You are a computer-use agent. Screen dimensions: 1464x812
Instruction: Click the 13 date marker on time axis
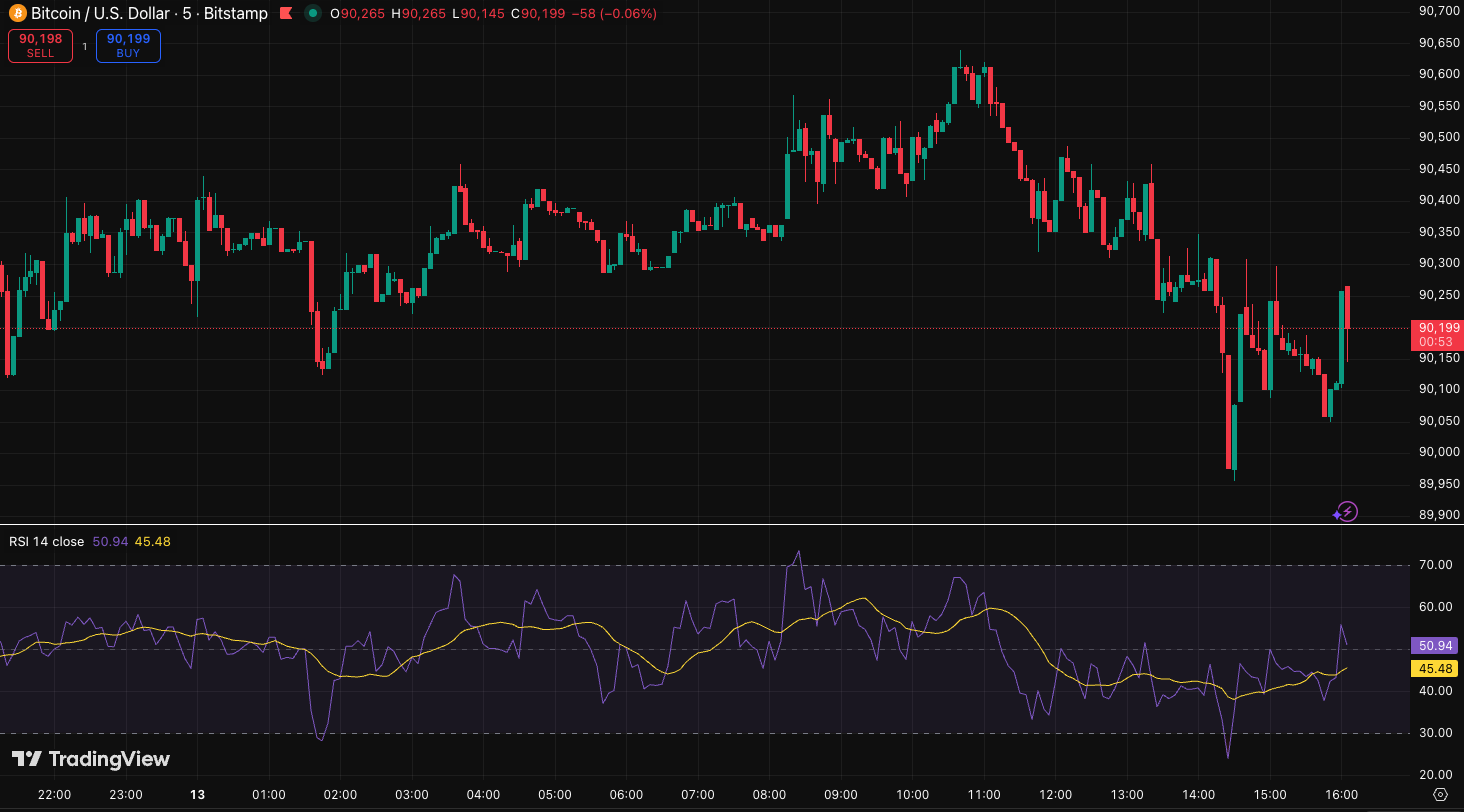(197, 795)
